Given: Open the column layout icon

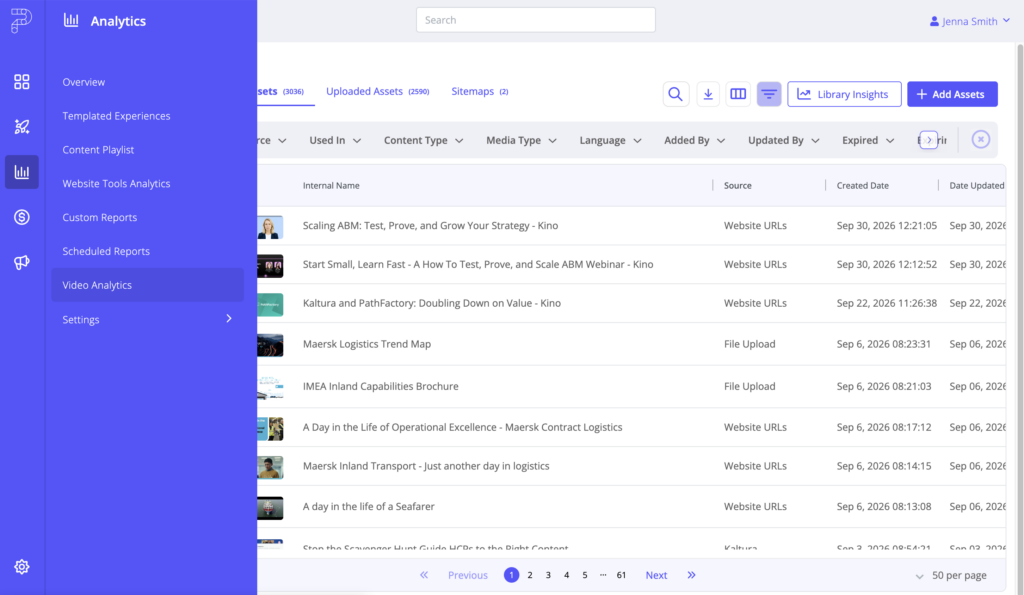Looking at the screenshot, I should click(738, 94).
